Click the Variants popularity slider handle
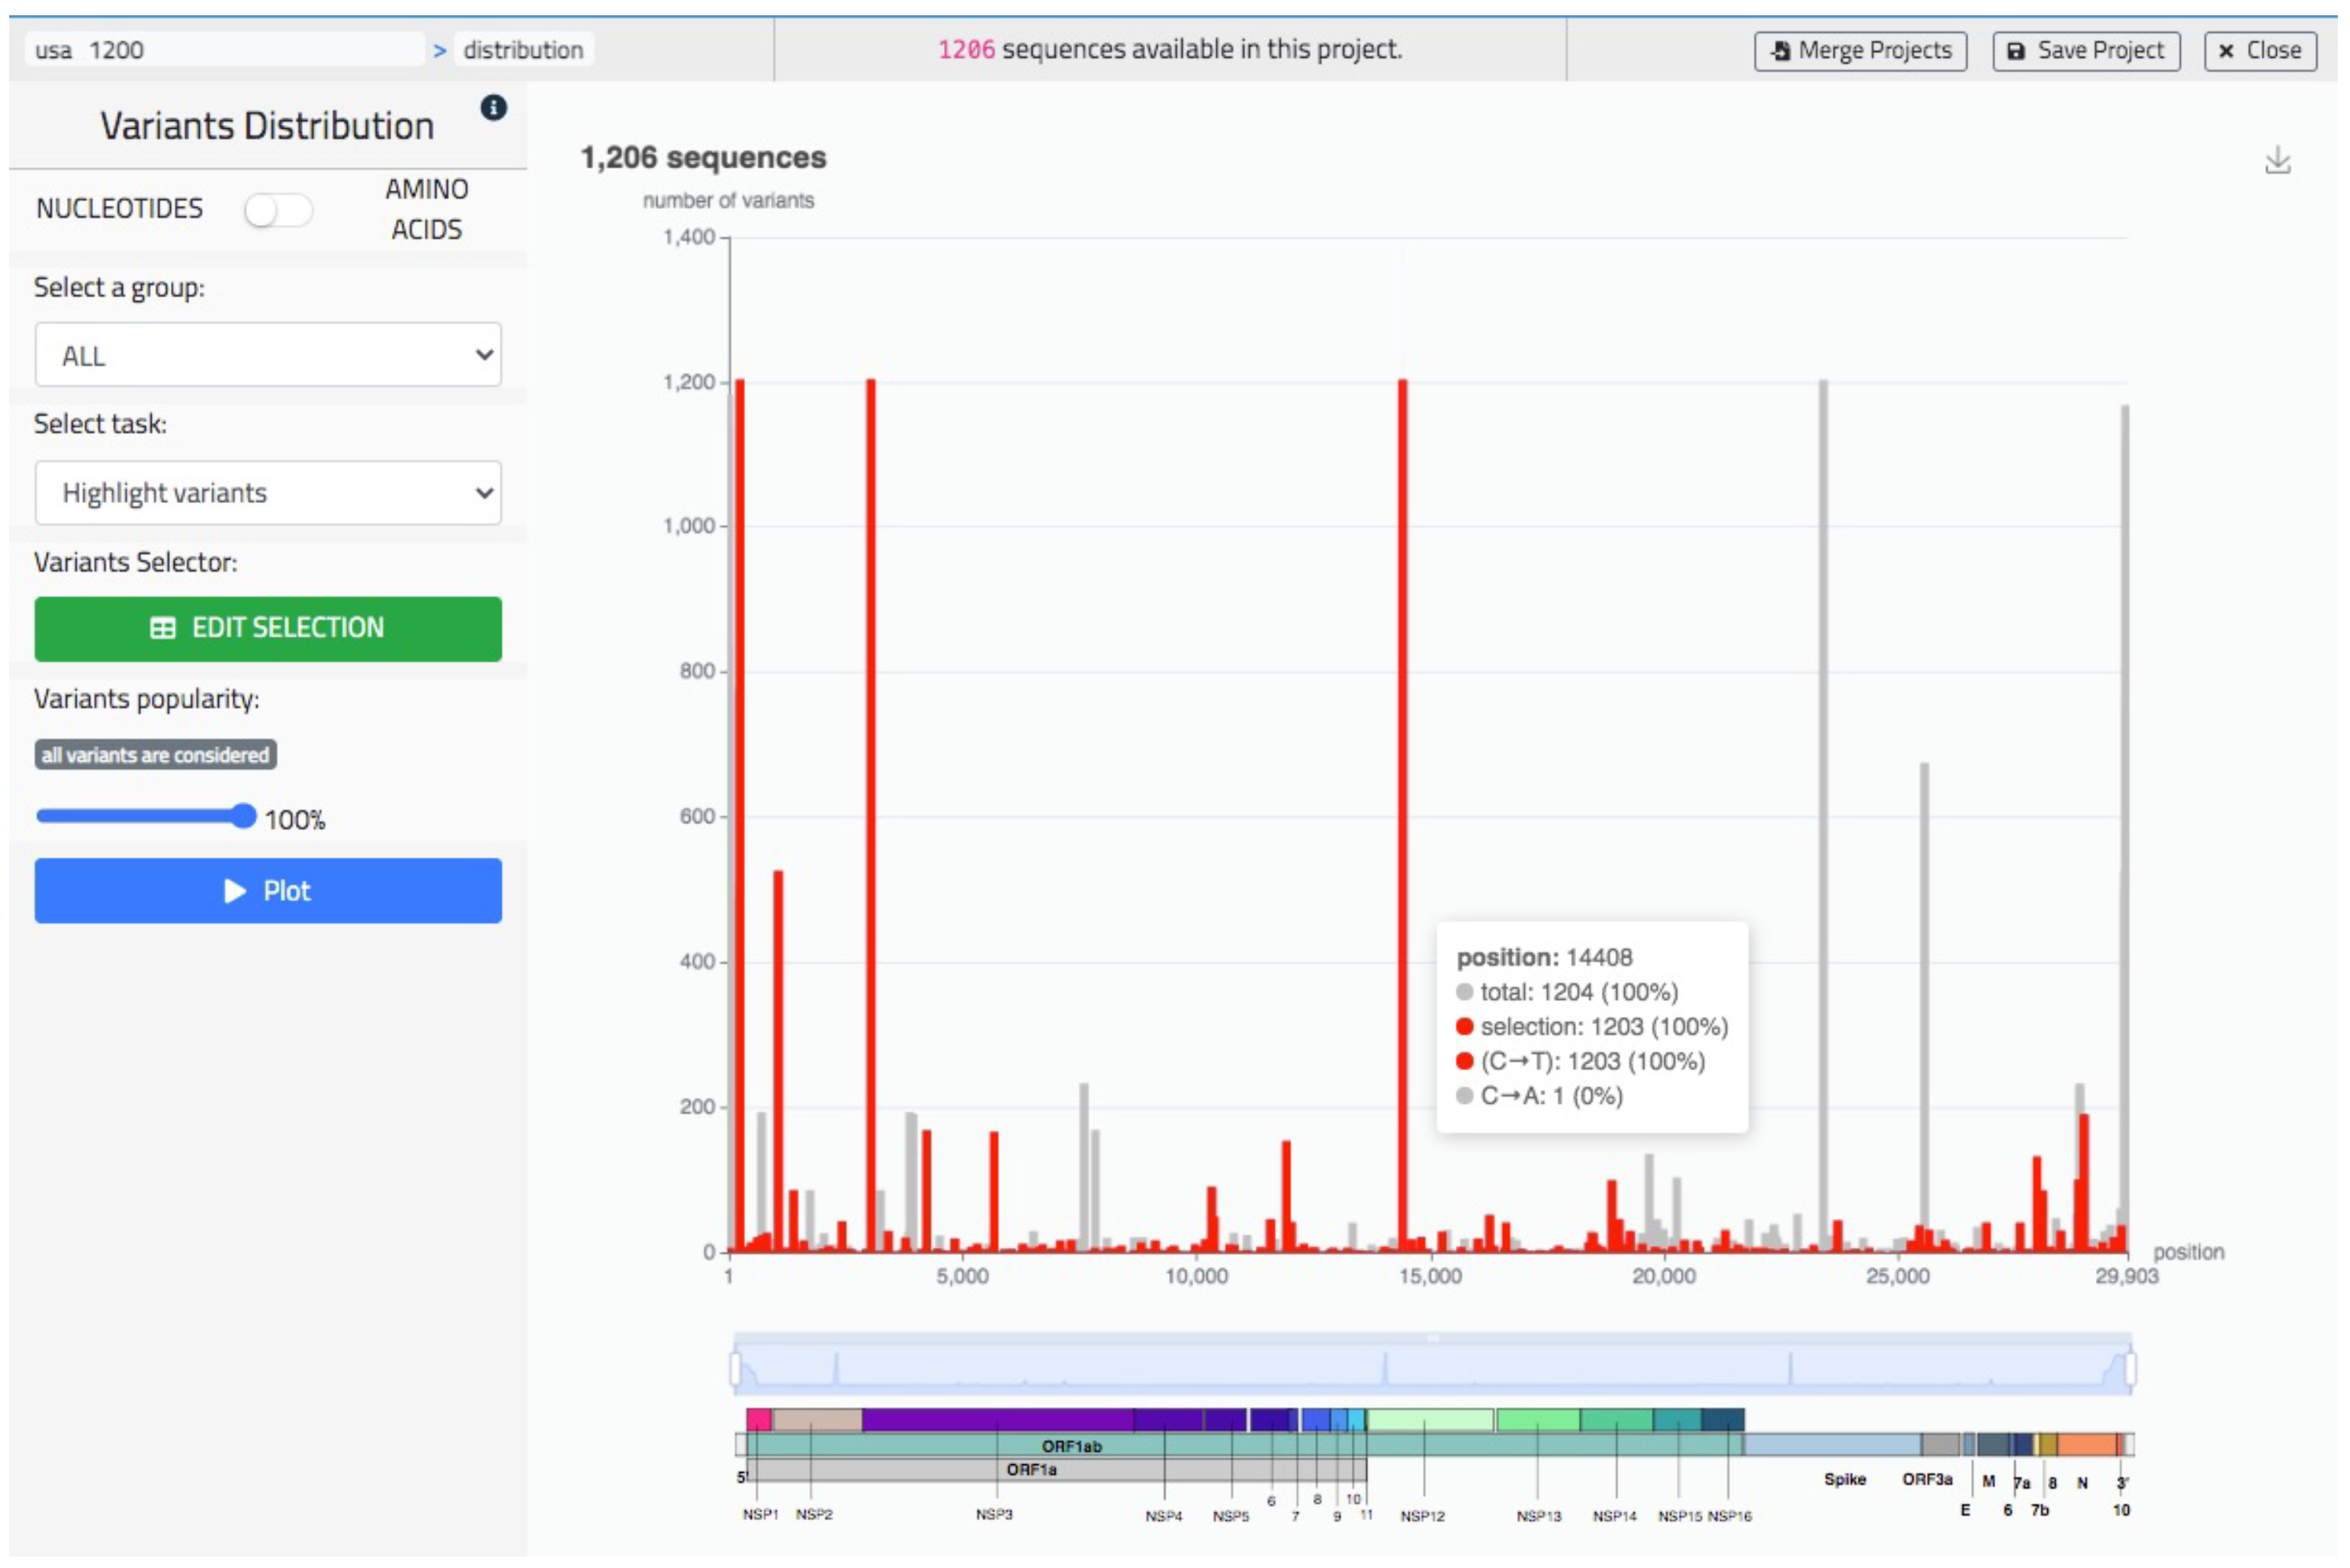The image size is (2350, 1568). coord(243,816)
